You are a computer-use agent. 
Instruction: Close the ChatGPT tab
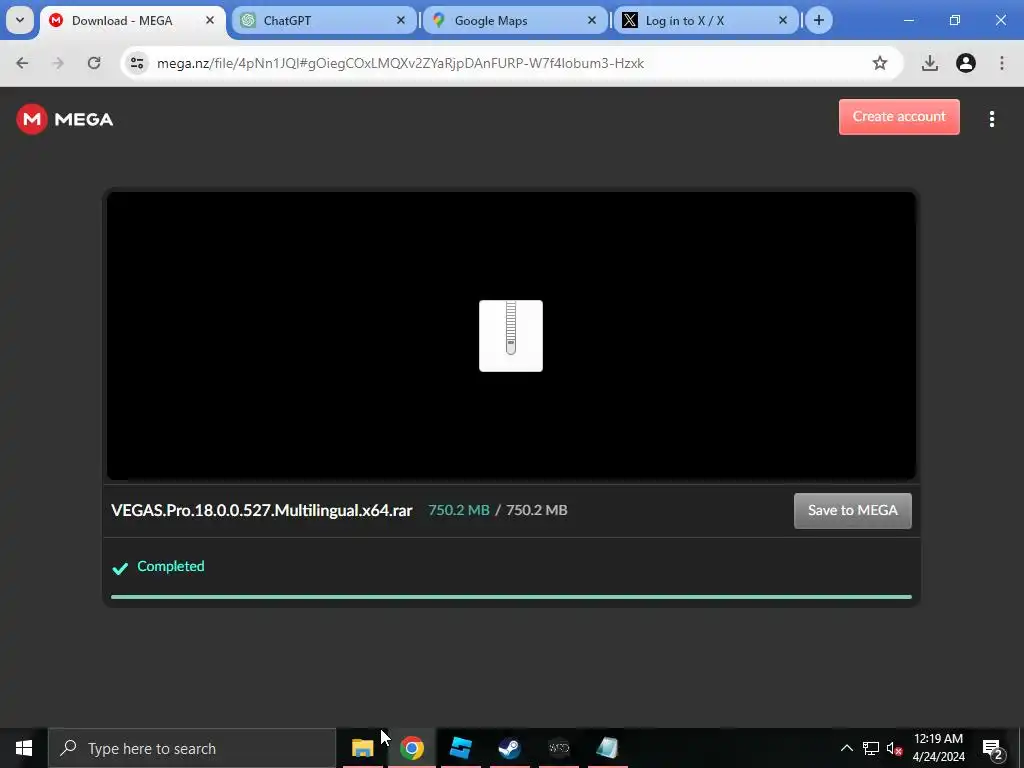pos(401,20)
